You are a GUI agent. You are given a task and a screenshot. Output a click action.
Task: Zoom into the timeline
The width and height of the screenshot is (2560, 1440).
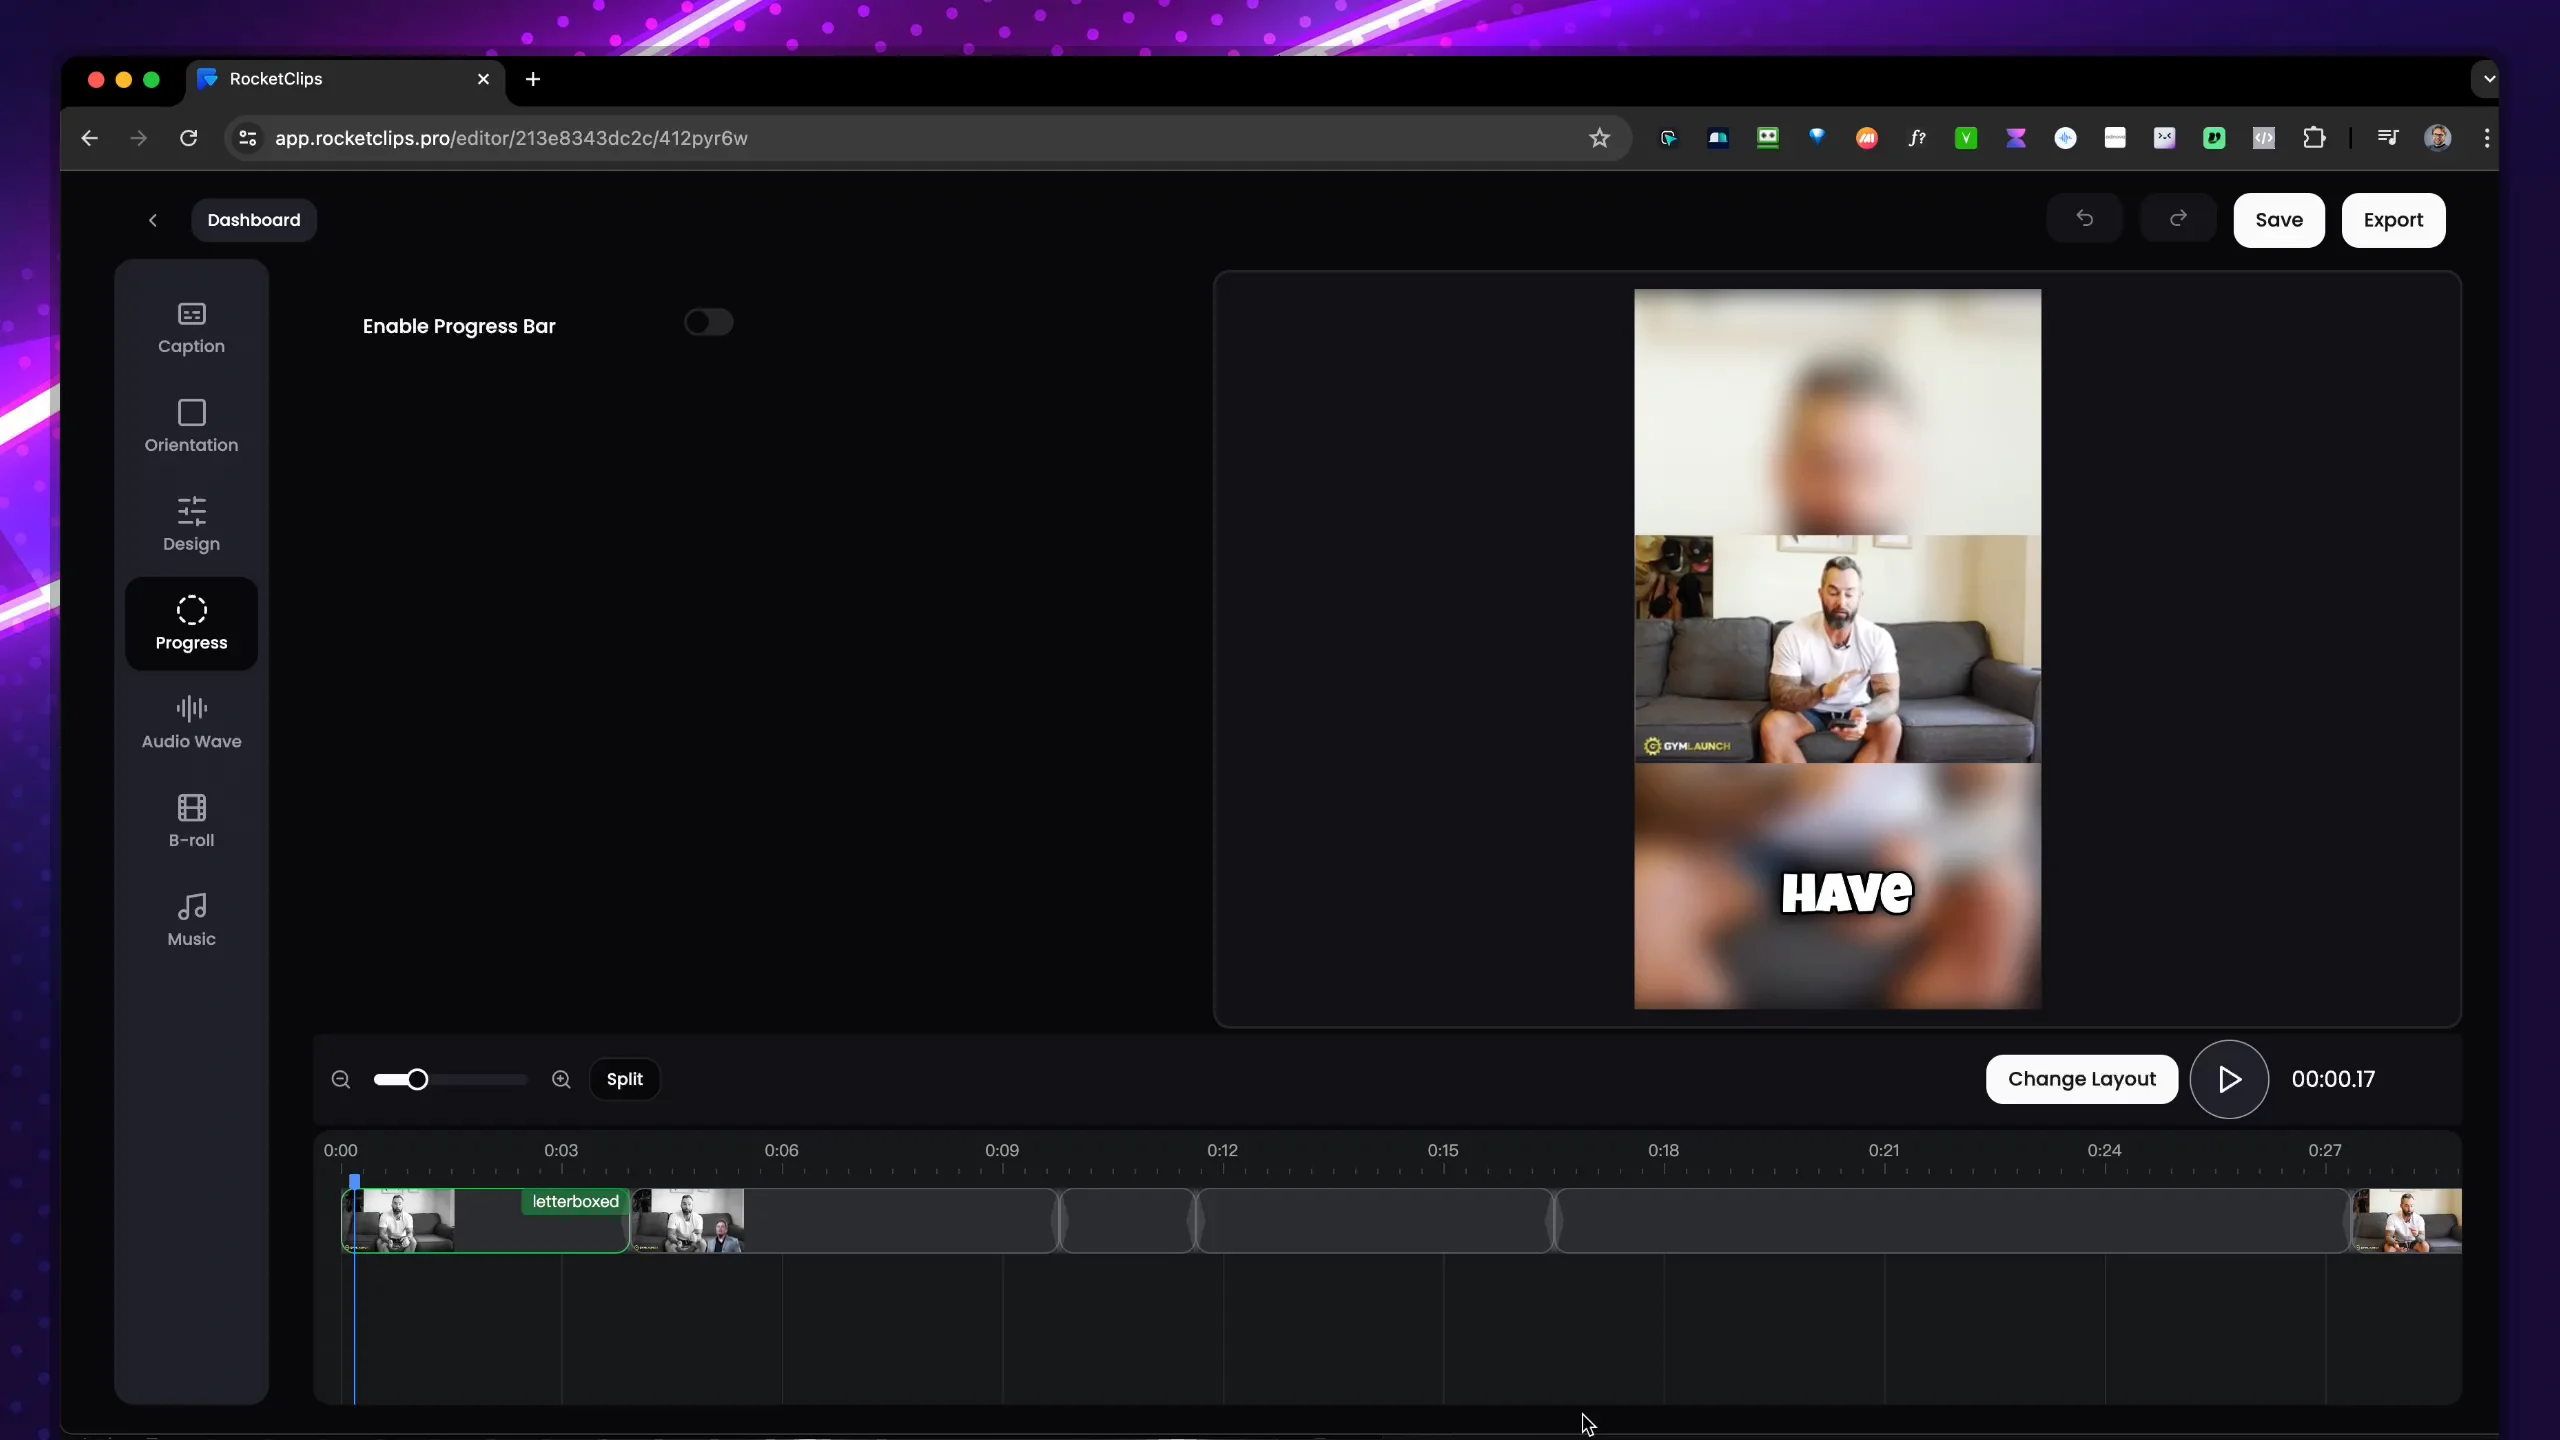(x=561, y=1080)
